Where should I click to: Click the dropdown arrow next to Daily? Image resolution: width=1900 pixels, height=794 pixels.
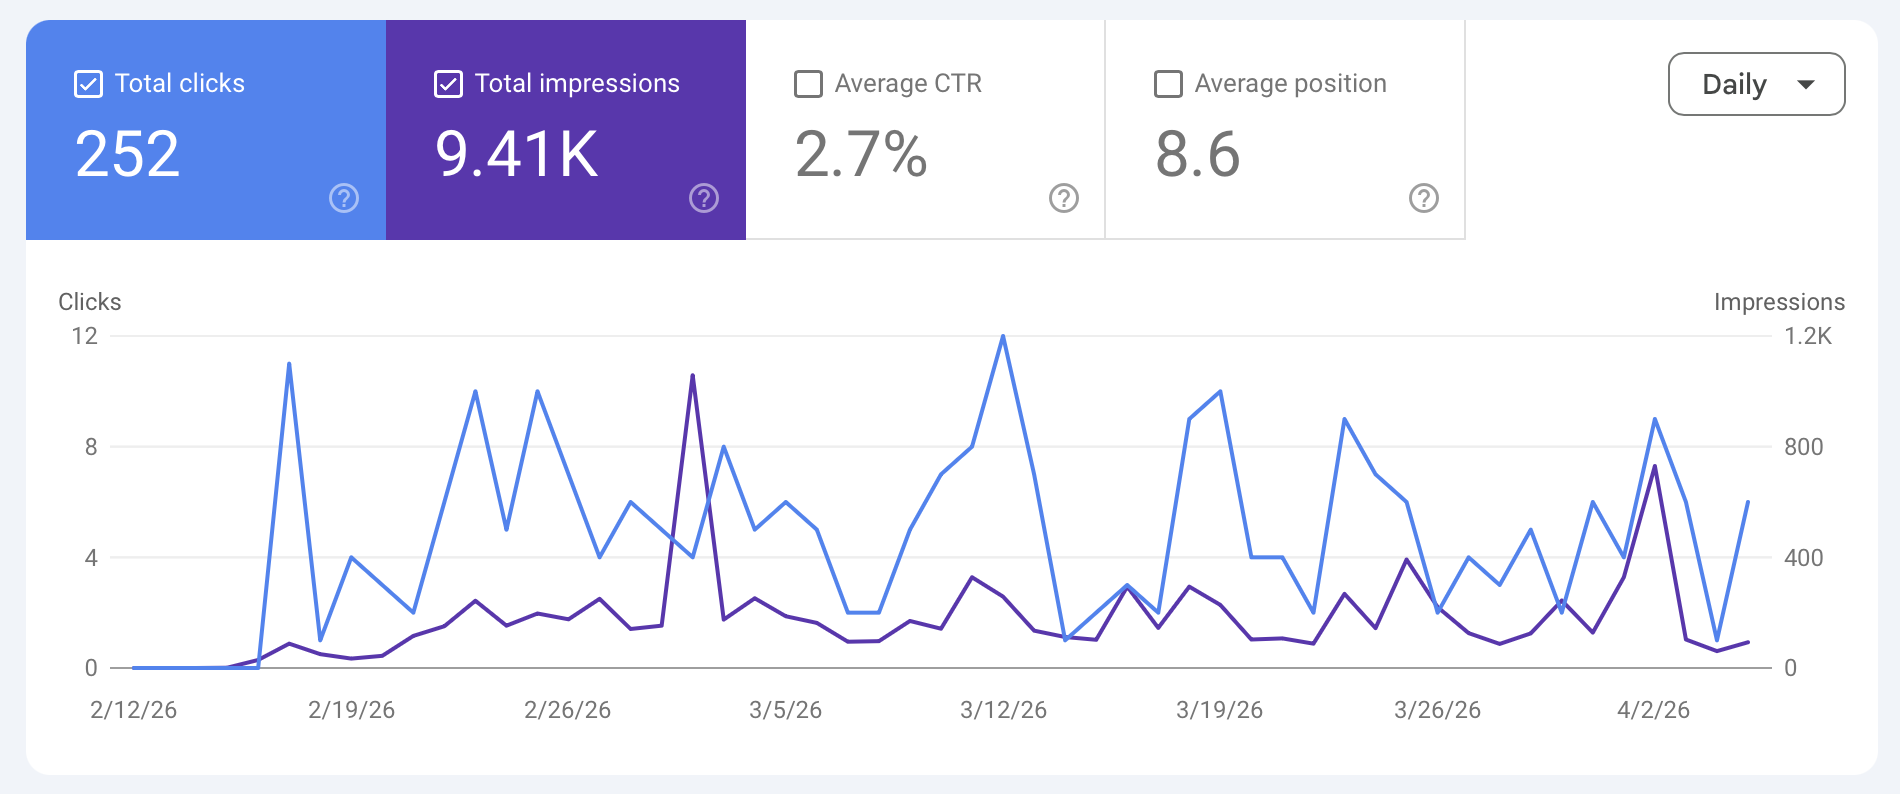tap(1806, 84)
